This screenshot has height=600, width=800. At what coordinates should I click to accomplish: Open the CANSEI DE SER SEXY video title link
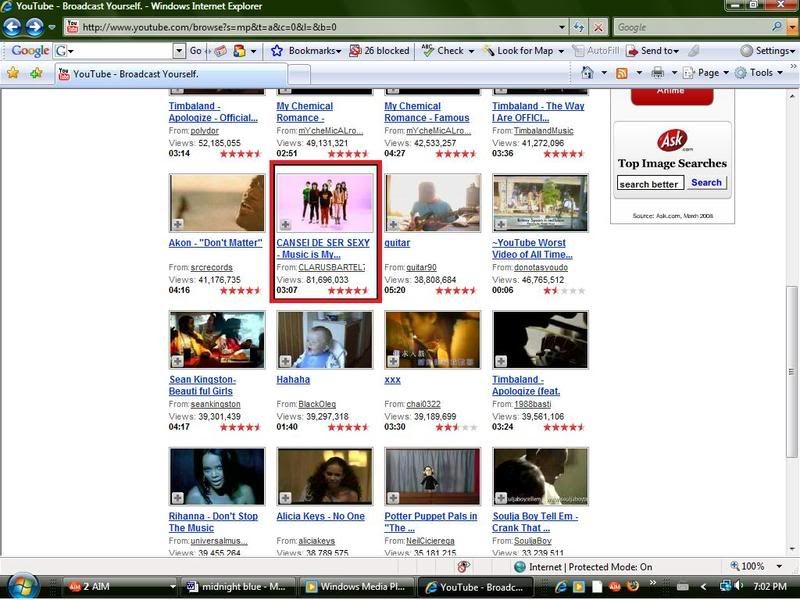(323, 248)
